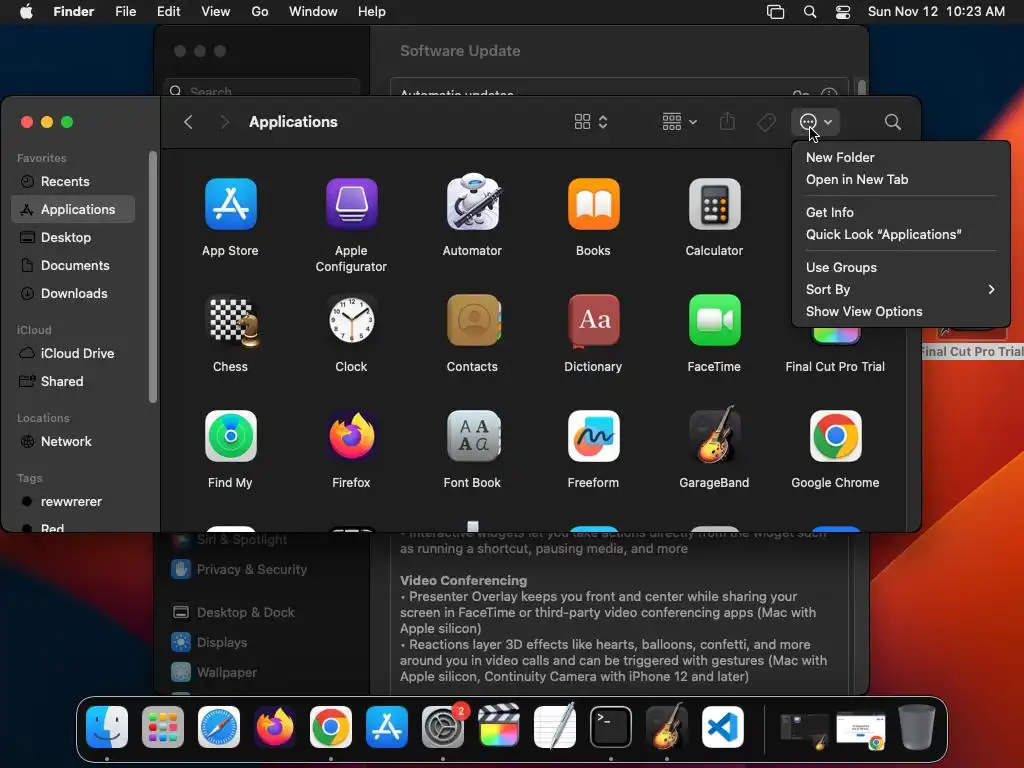Select the Dictionary app icon
Viewport: 1024px width, 768px height.
[x=593, y=321]
